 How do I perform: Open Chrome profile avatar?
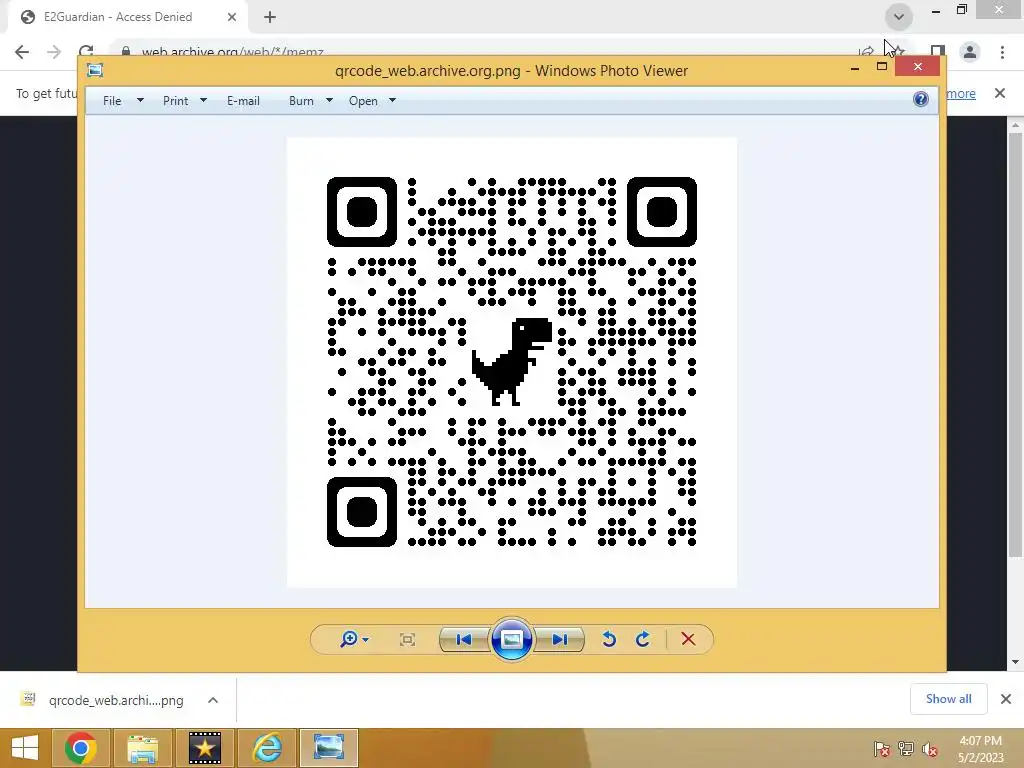970,52
